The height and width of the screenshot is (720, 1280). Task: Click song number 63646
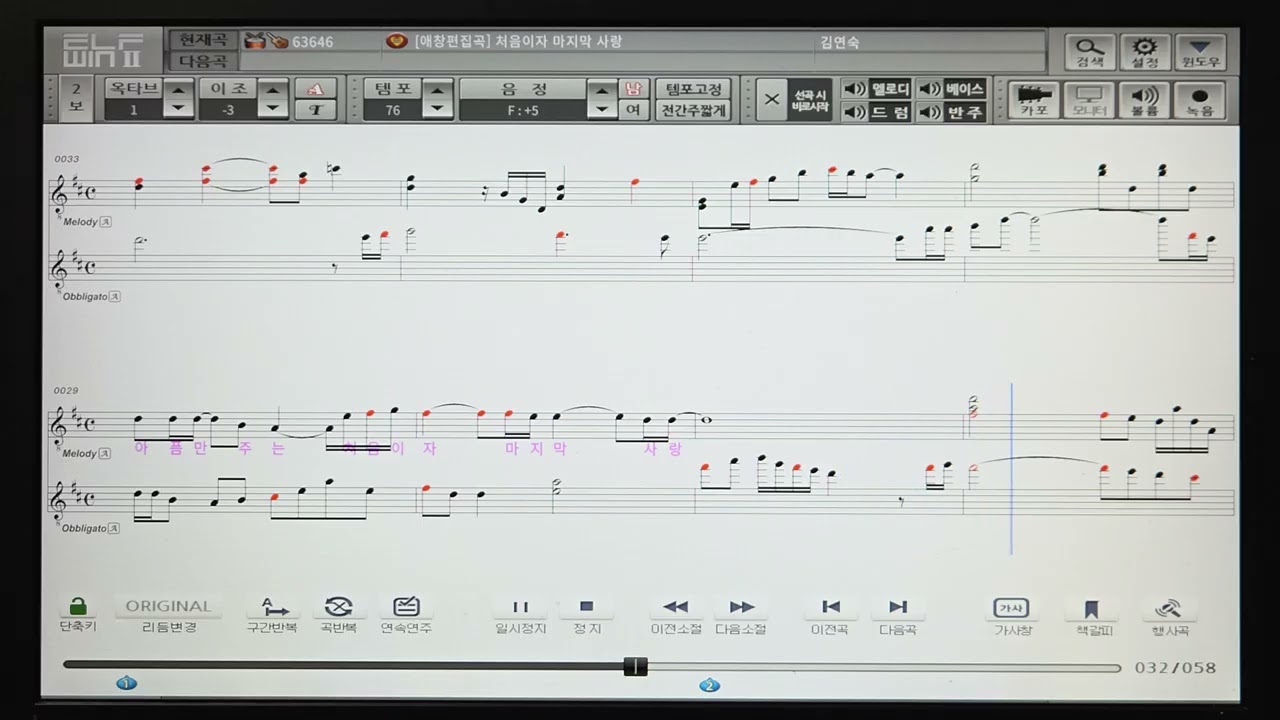[x=313, y=42]
